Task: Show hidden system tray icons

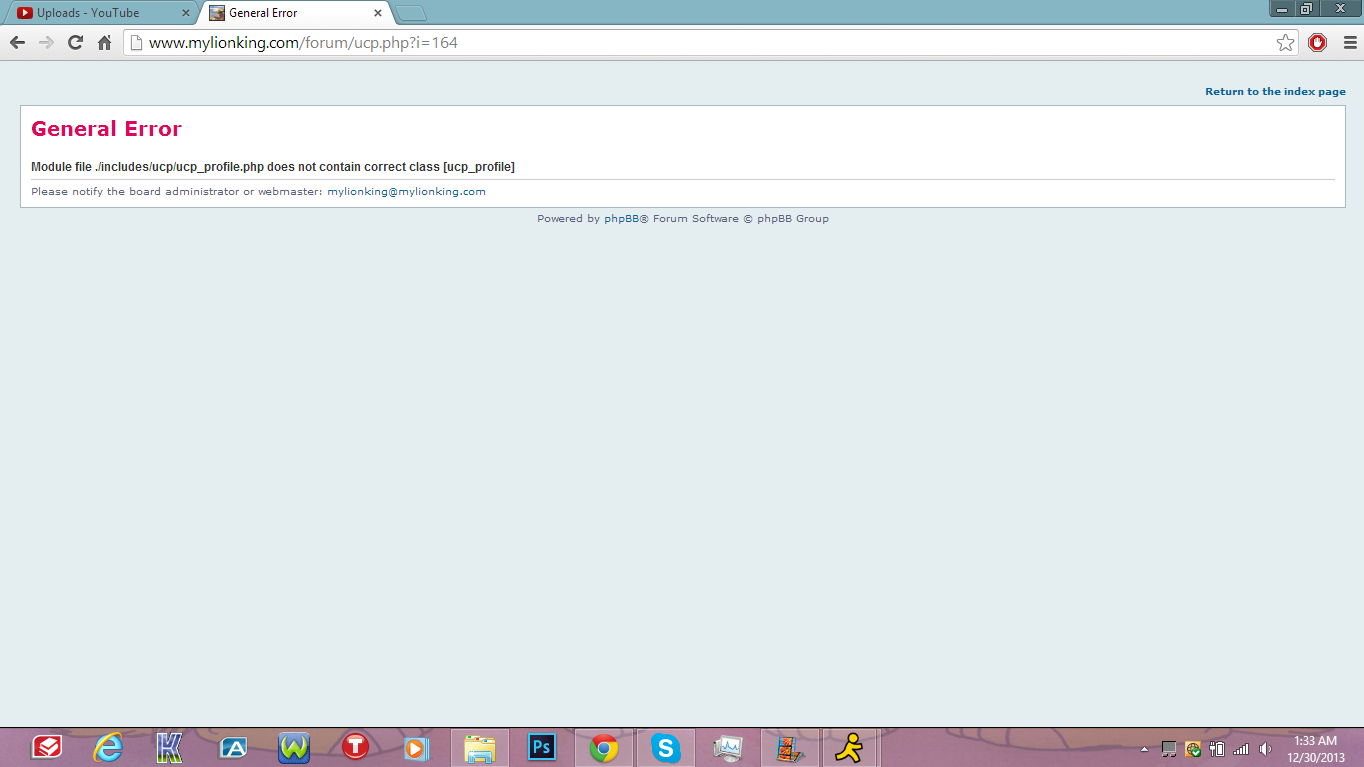Action: tap(1145, 749)
